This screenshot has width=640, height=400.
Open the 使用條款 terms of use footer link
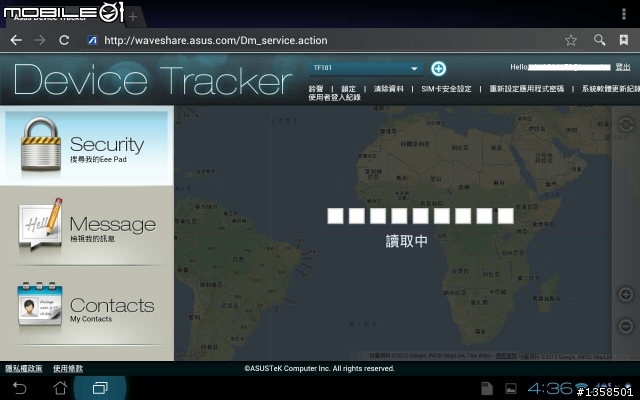(x=68, y=369)
